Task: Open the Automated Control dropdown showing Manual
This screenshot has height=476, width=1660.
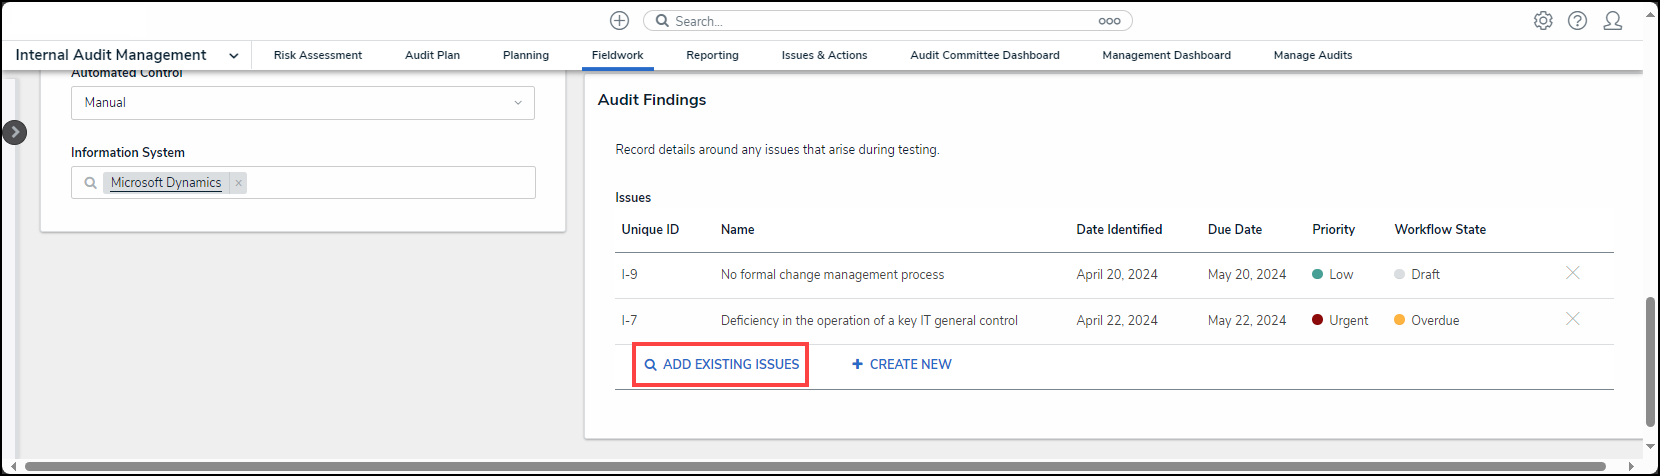Action: (x=302, y=103)
